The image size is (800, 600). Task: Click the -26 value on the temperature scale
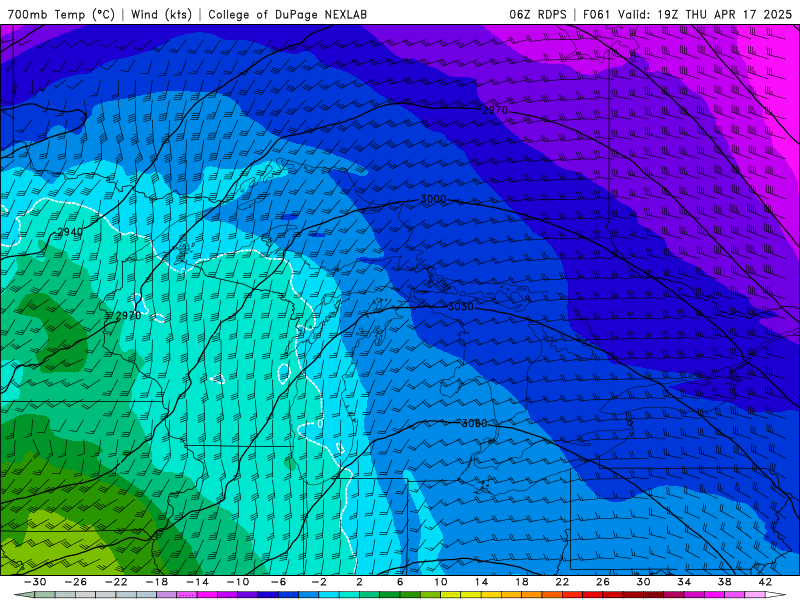(x=76, y=582)
